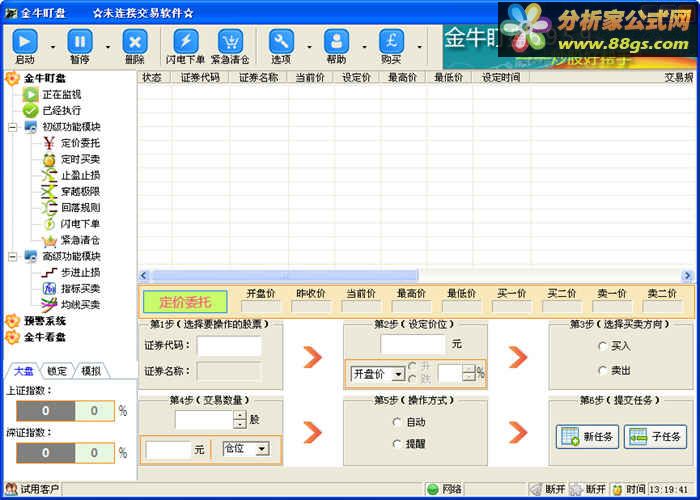Open the 开盘价 dropdown
Viewport: 700px width, 500px height.
click(398, 374)
